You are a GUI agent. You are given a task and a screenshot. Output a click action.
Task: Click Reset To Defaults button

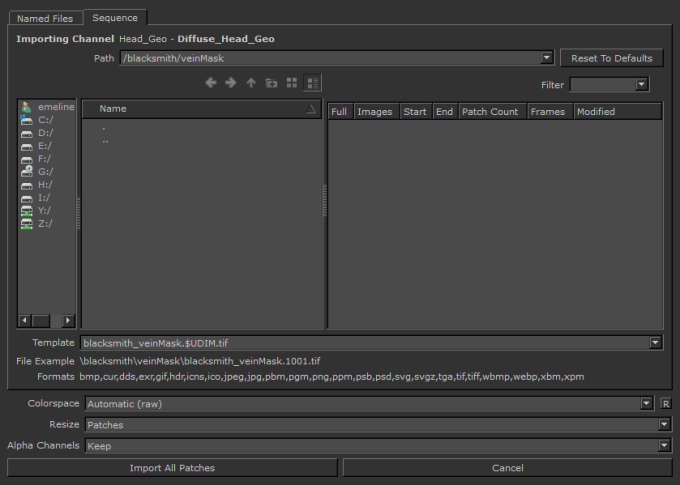point(611,58)
